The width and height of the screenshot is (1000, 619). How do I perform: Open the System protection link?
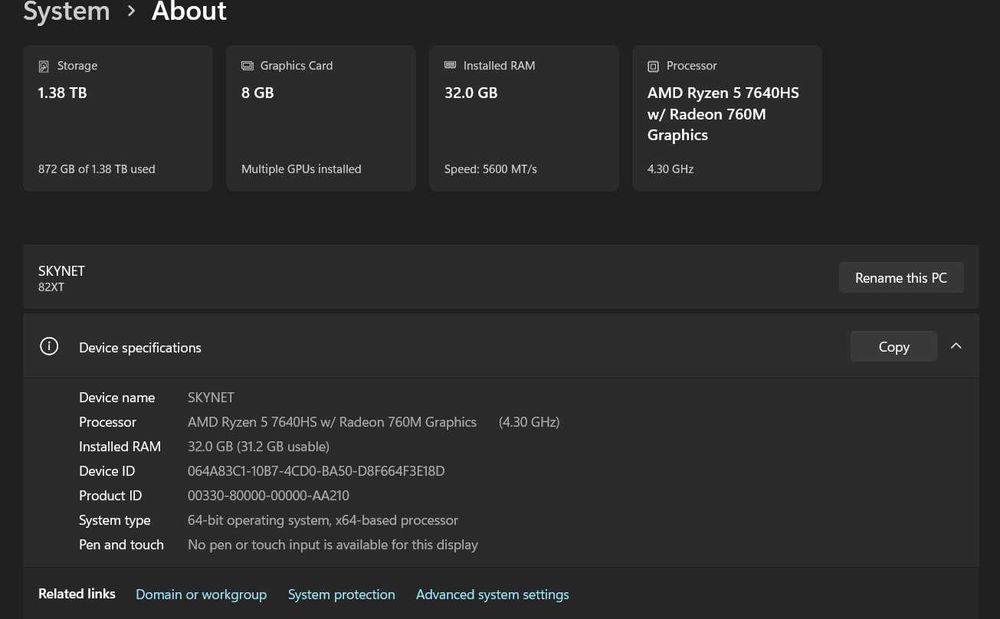[341, 594]
